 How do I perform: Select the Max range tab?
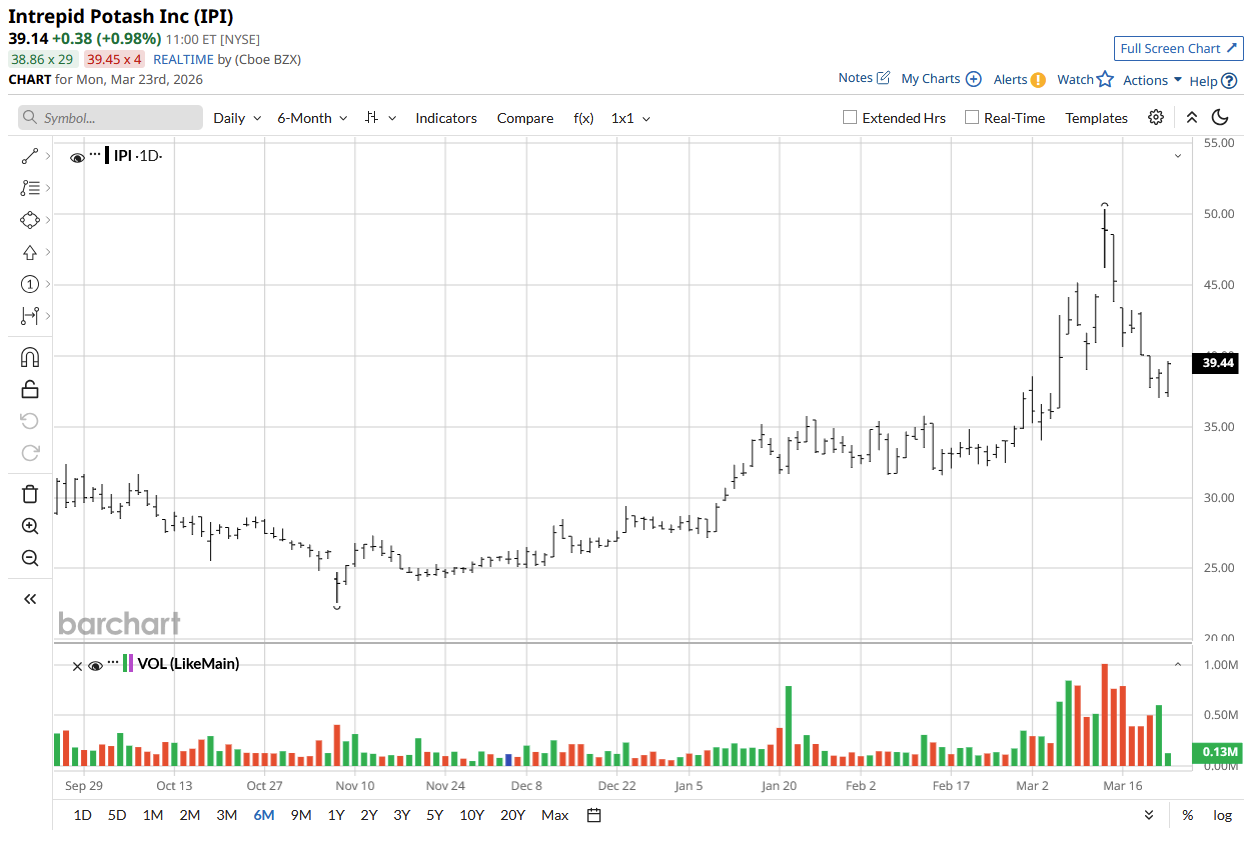pyautogui.click(x=555, y=815)
